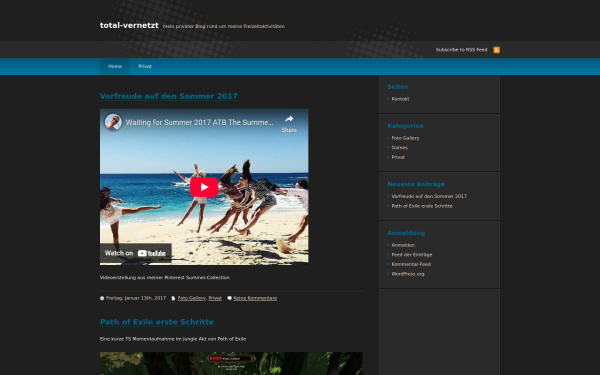Viewport: 600px width, 375px height.
Task: Open post Vorfreude auf den Sommer 2017 heading
Action: (x=168, y=96)
